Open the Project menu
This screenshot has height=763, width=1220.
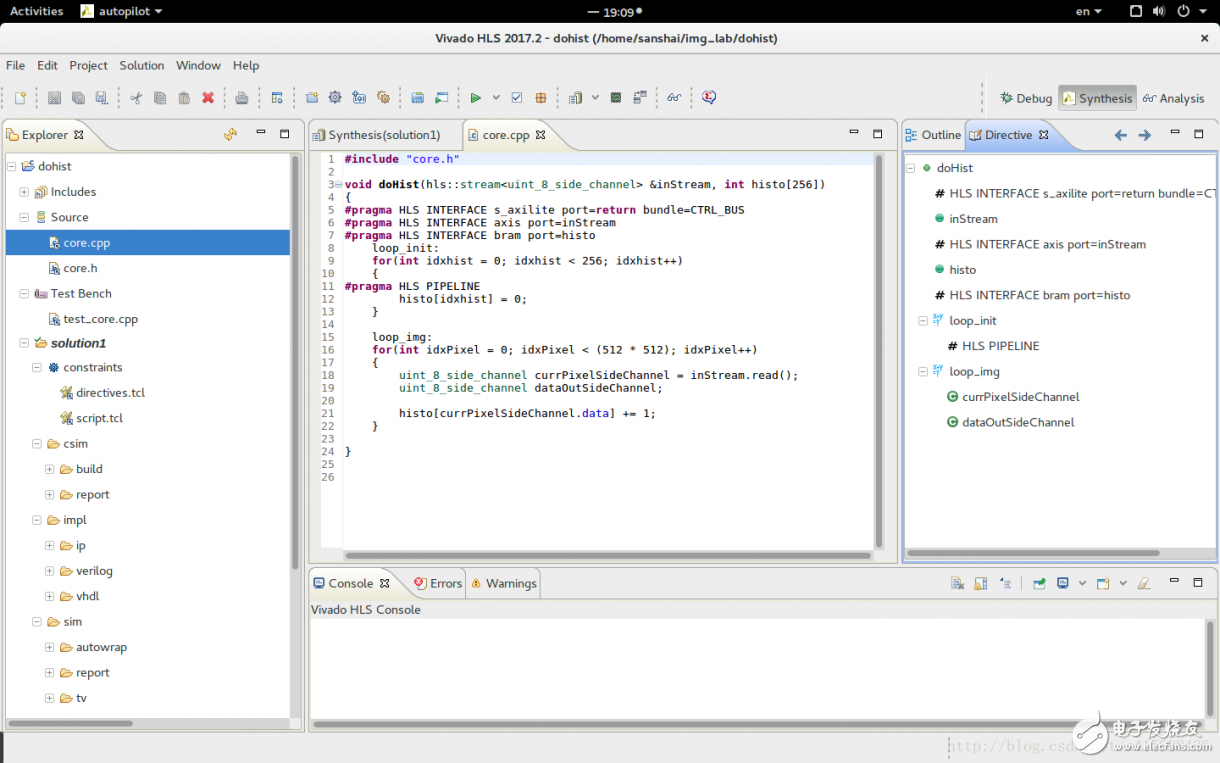pos(88,65)
